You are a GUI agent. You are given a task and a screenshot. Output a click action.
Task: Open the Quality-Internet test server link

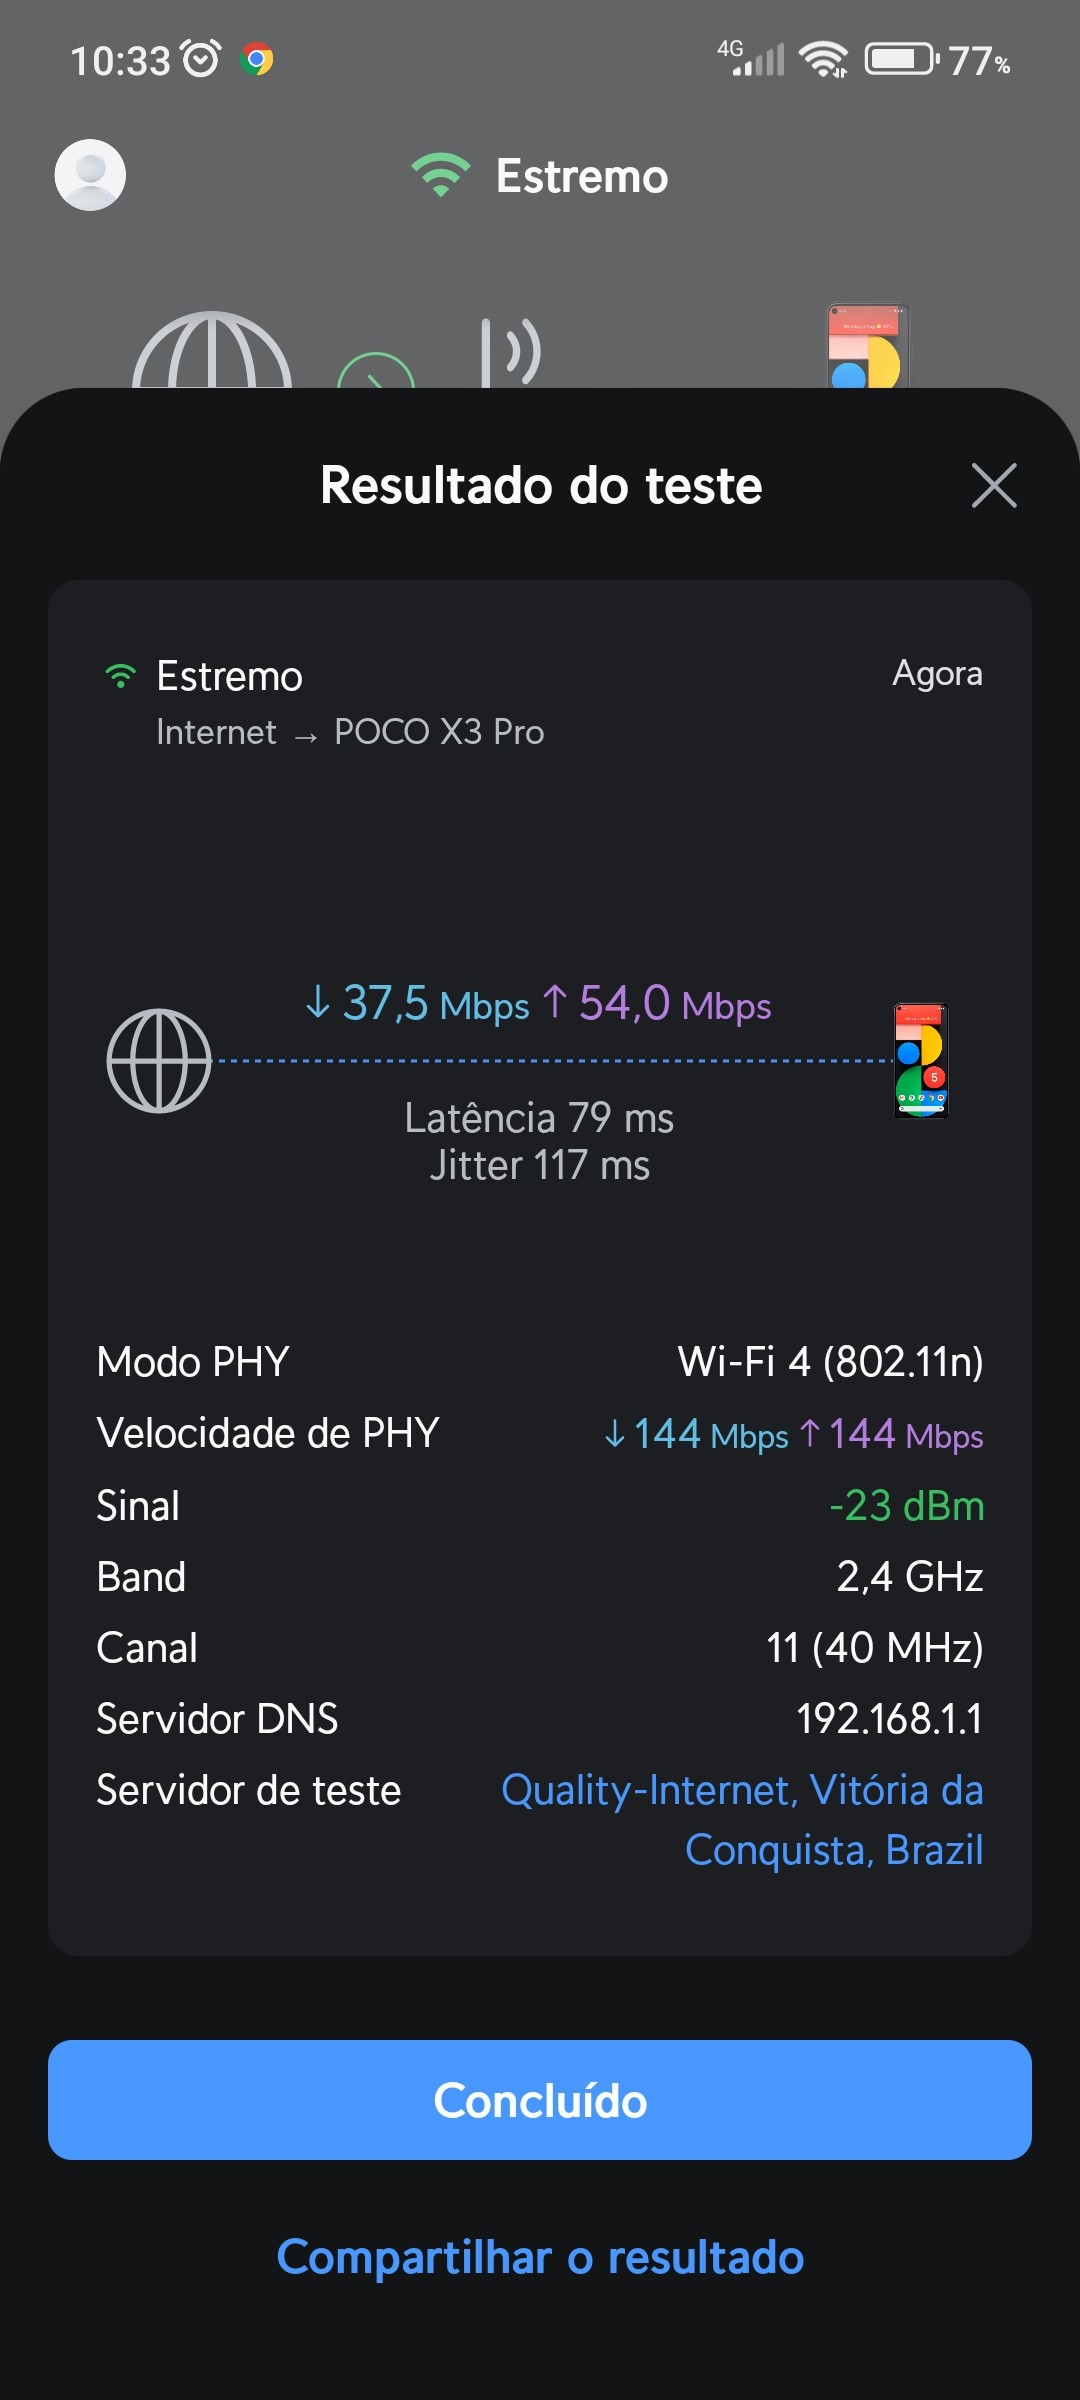[742, 1820]
